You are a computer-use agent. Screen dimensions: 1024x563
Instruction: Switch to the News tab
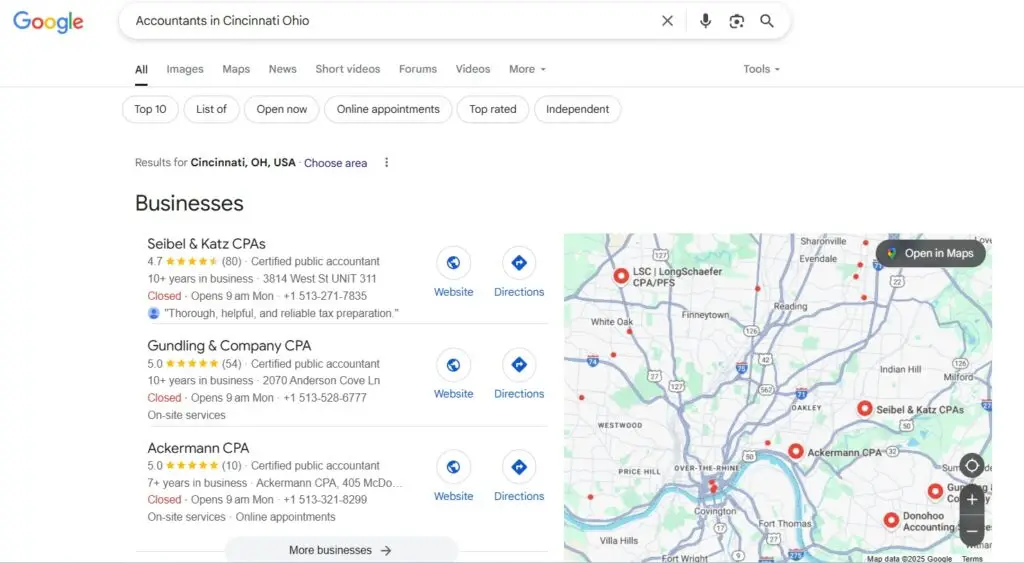click(283, 69)
